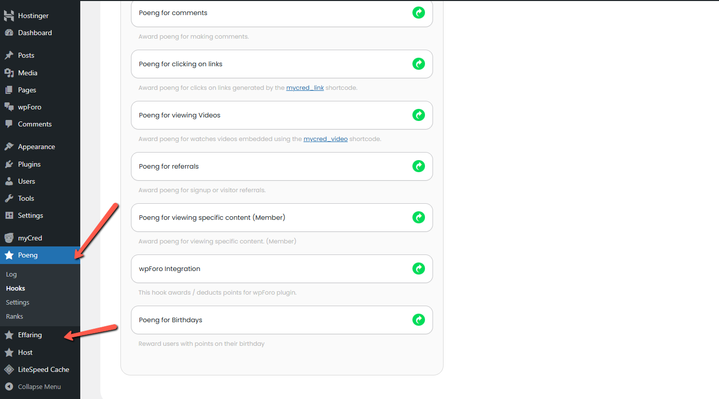Open the Log submenu under Poeng
The height and width of the screenshot is (399, 719).
(11, 274)
